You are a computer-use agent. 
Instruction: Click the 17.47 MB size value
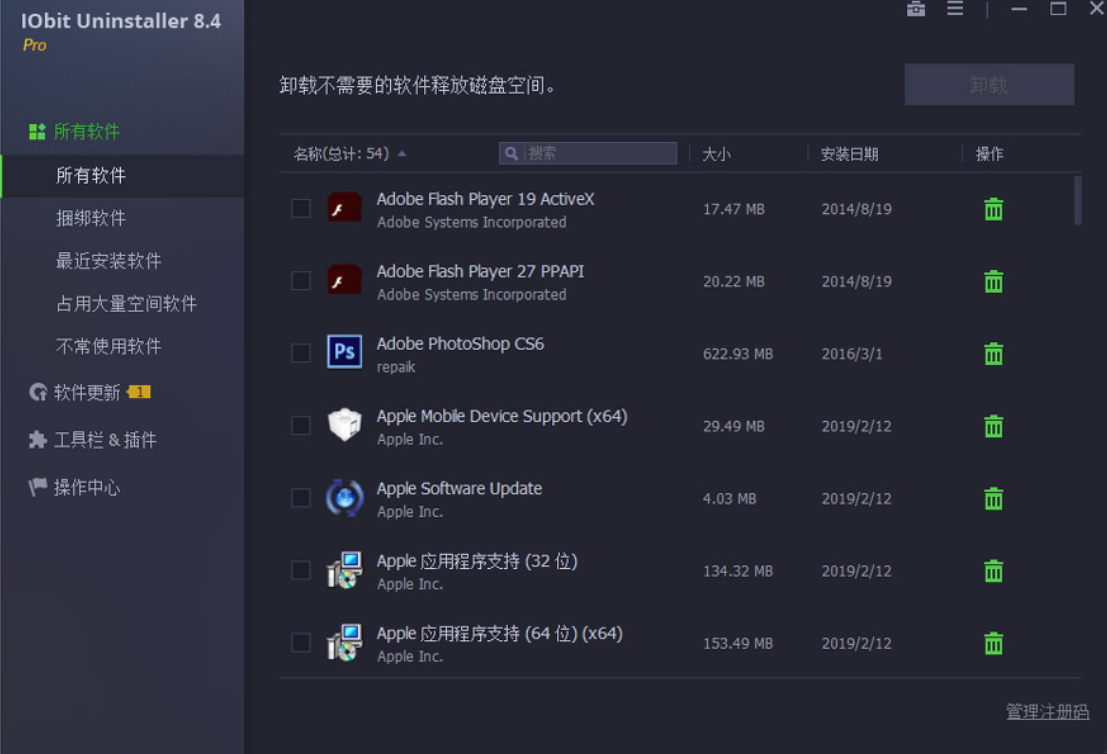(734, 209)
